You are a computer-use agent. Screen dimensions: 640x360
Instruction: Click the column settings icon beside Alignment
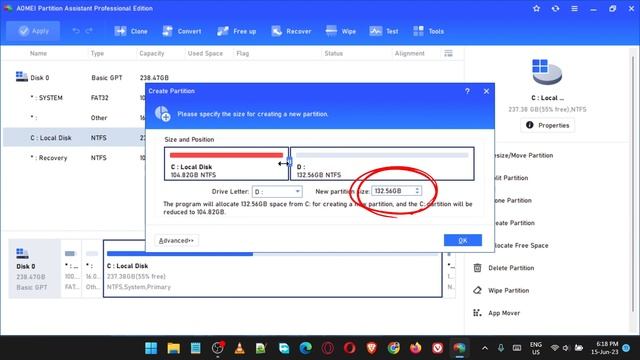pos(449,53)
